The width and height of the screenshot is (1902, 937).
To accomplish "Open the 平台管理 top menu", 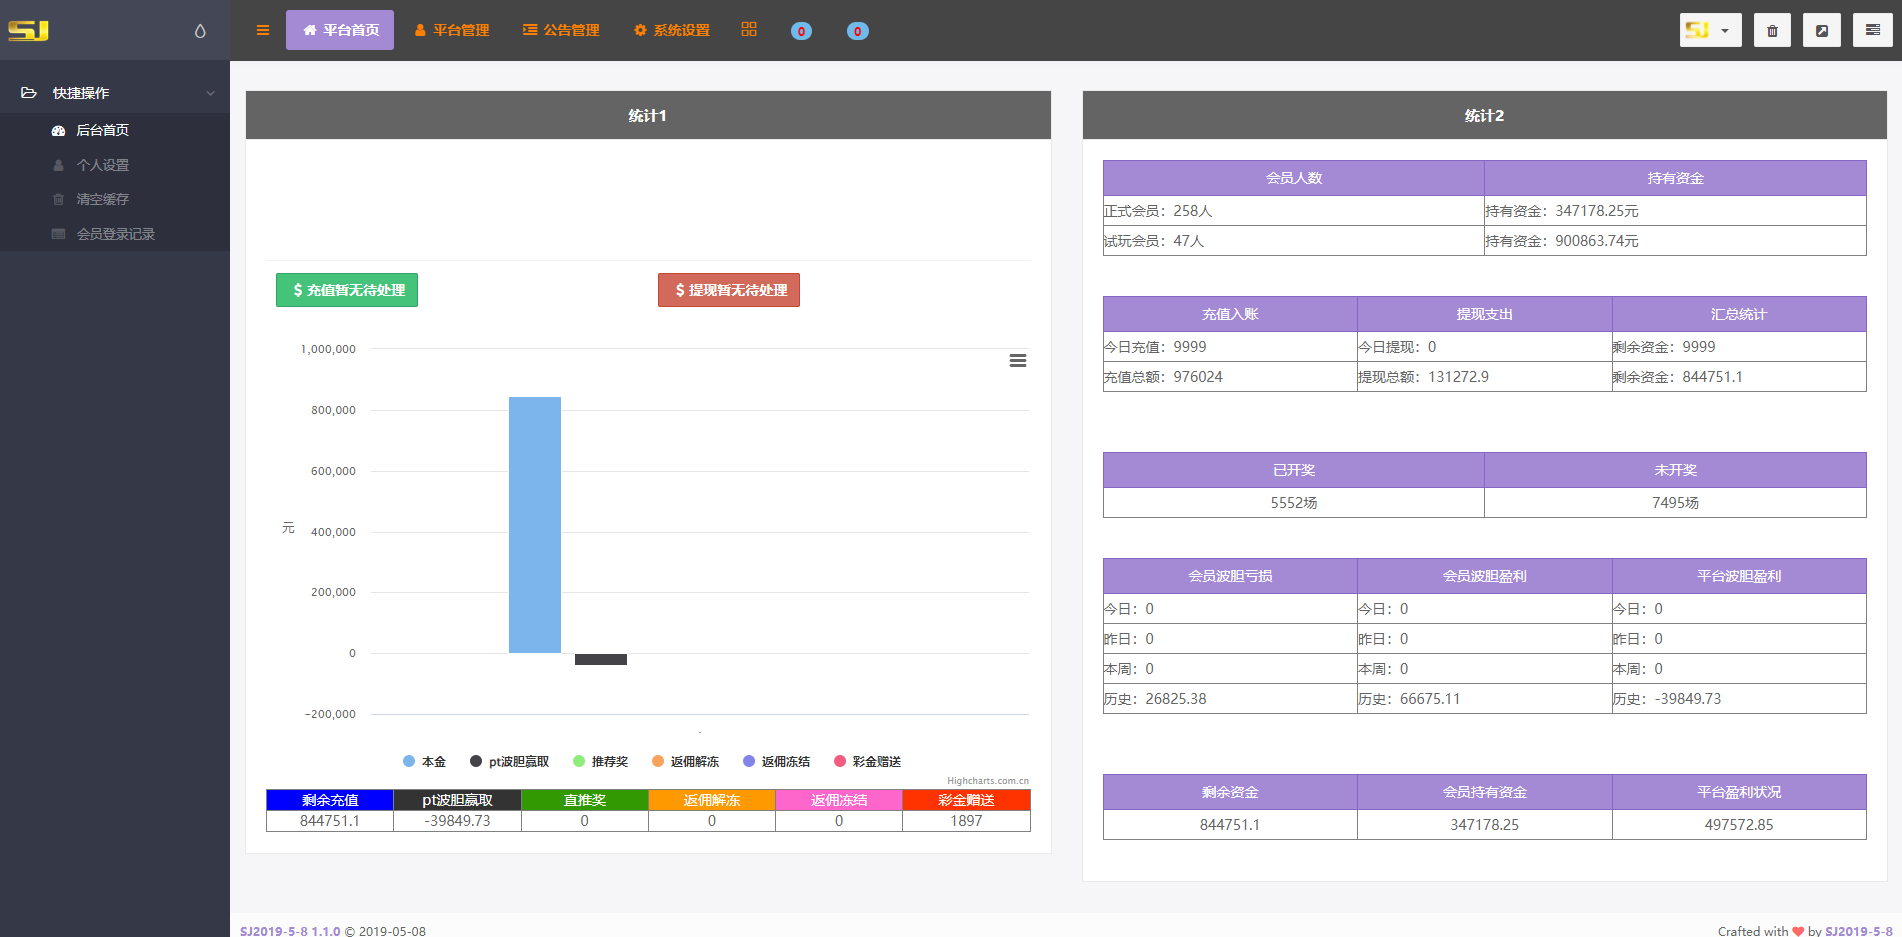I will pyautogui.click(x=452, y=30).
